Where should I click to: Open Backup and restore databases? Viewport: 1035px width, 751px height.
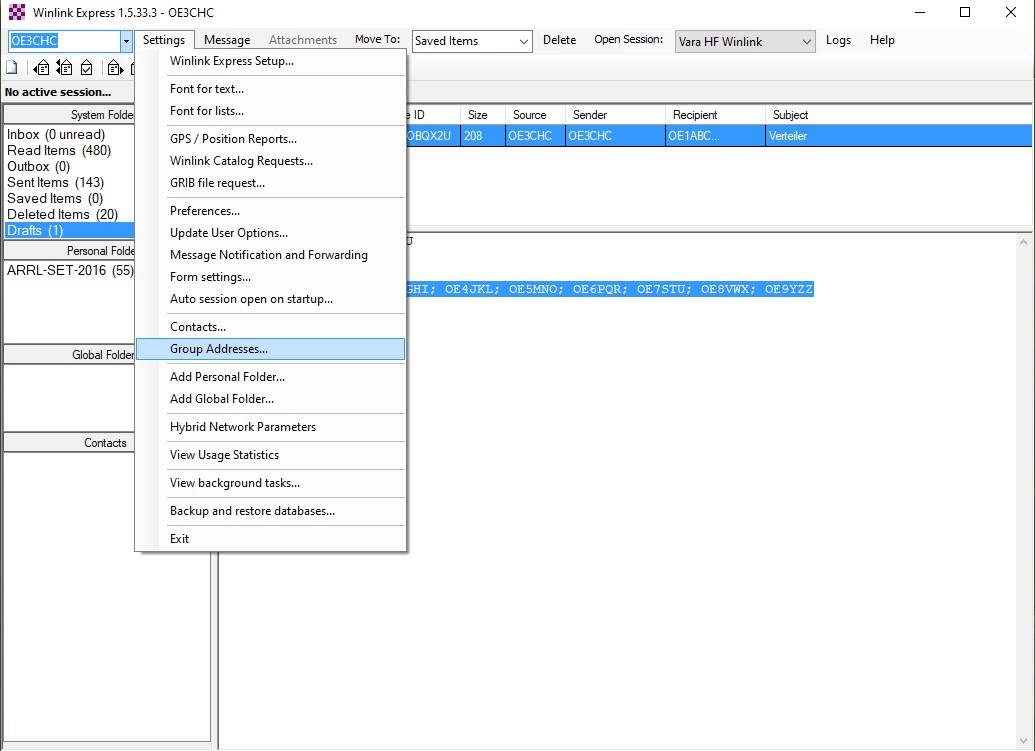(271, 511)
